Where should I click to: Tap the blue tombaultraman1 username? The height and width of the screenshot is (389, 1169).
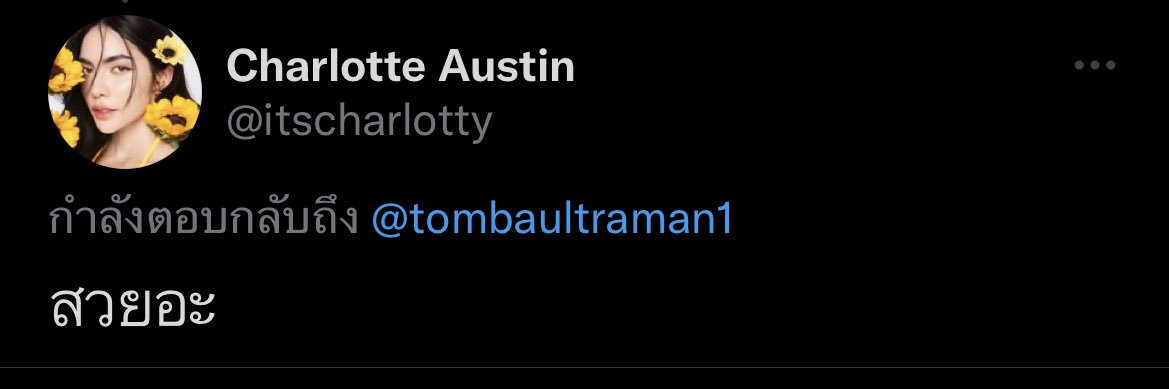[x=552, y=220]
